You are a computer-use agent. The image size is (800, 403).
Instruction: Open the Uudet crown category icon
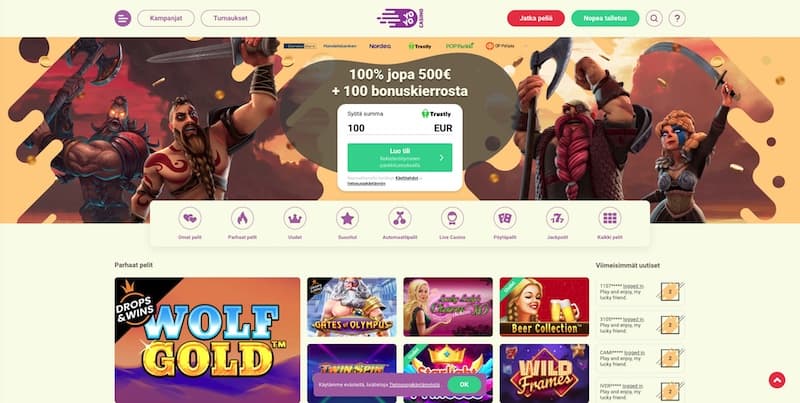[295, 218]
